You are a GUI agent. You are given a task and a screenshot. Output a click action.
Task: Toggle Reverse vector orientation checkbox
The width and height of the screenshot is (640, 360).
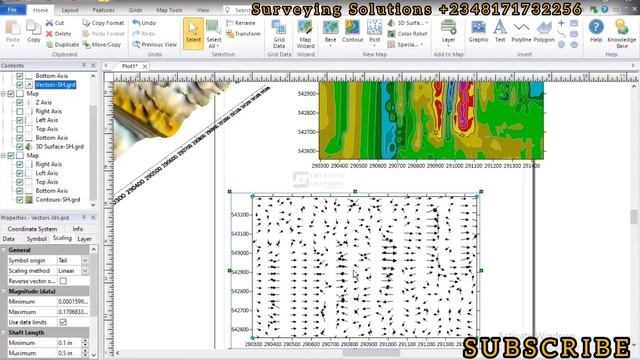(x=63, y=281)
